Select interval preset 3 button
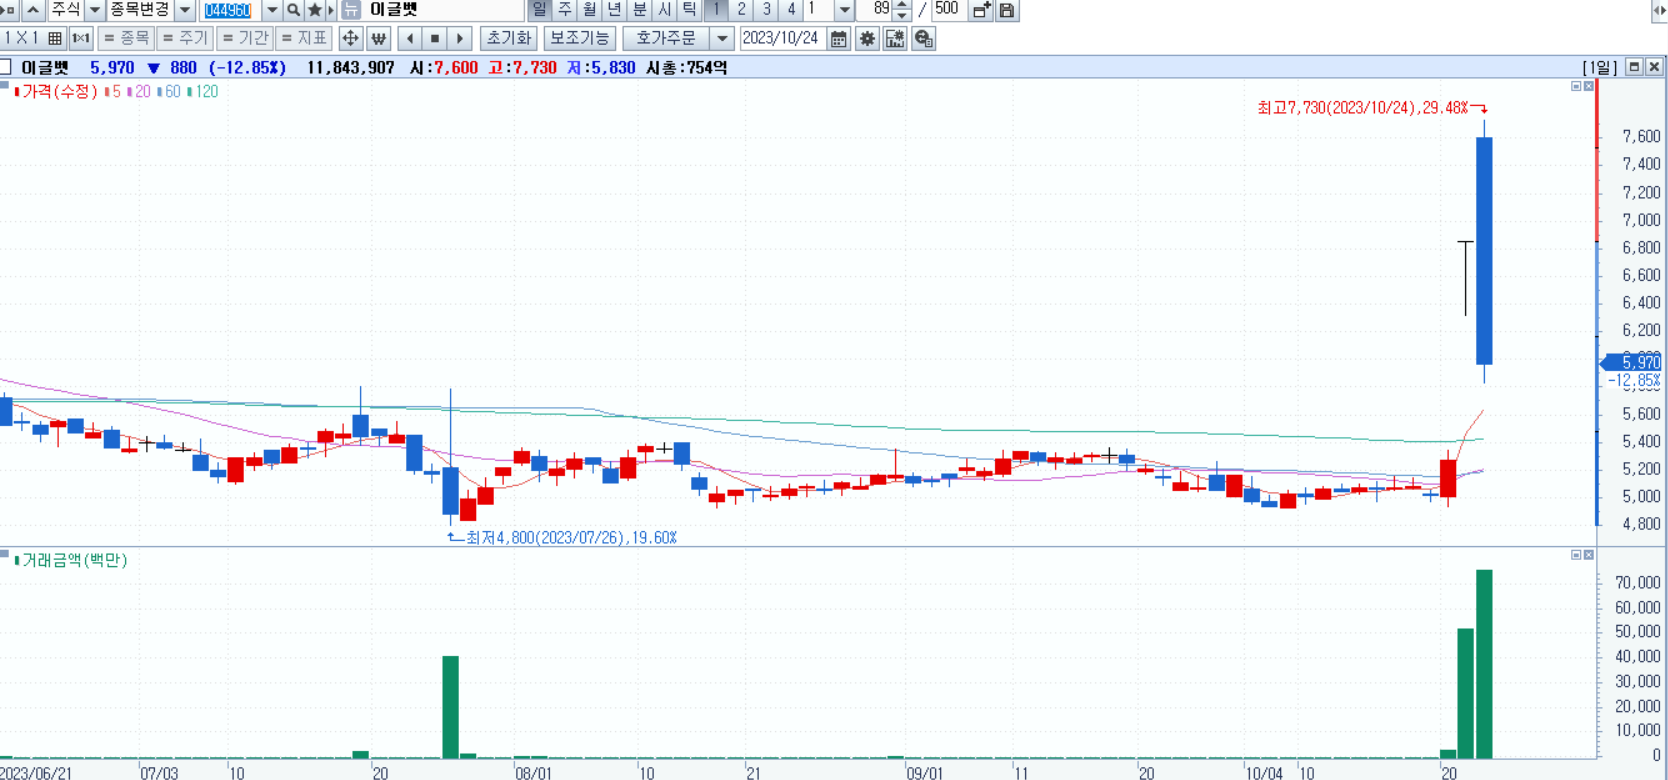This screenshot has height=780, width=1668. [x=766, y=10]
